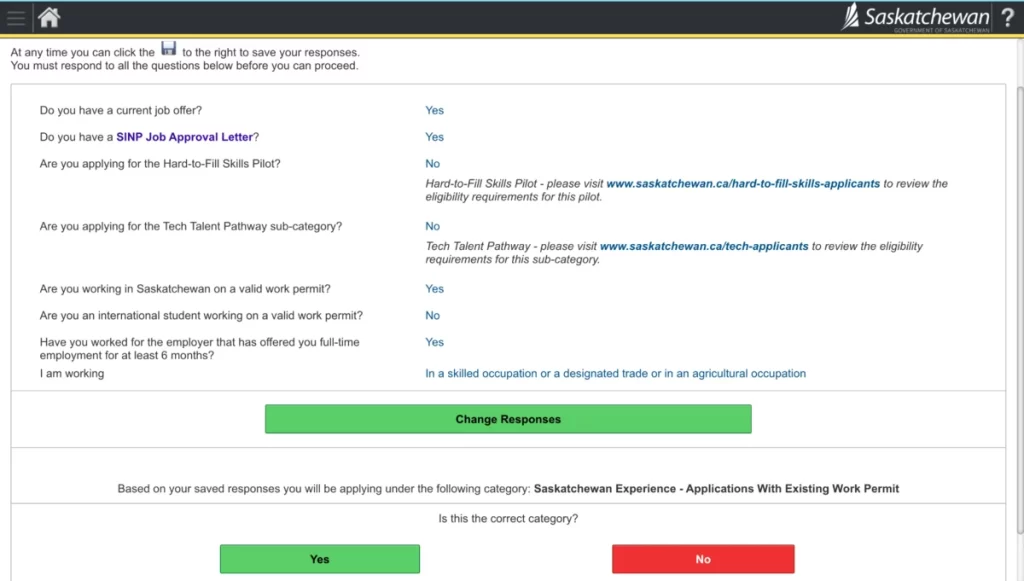Open help with the question mark icon
Image resolution: width=1024 pixels, height=581 pixels.
click(x=1007, y=18)
